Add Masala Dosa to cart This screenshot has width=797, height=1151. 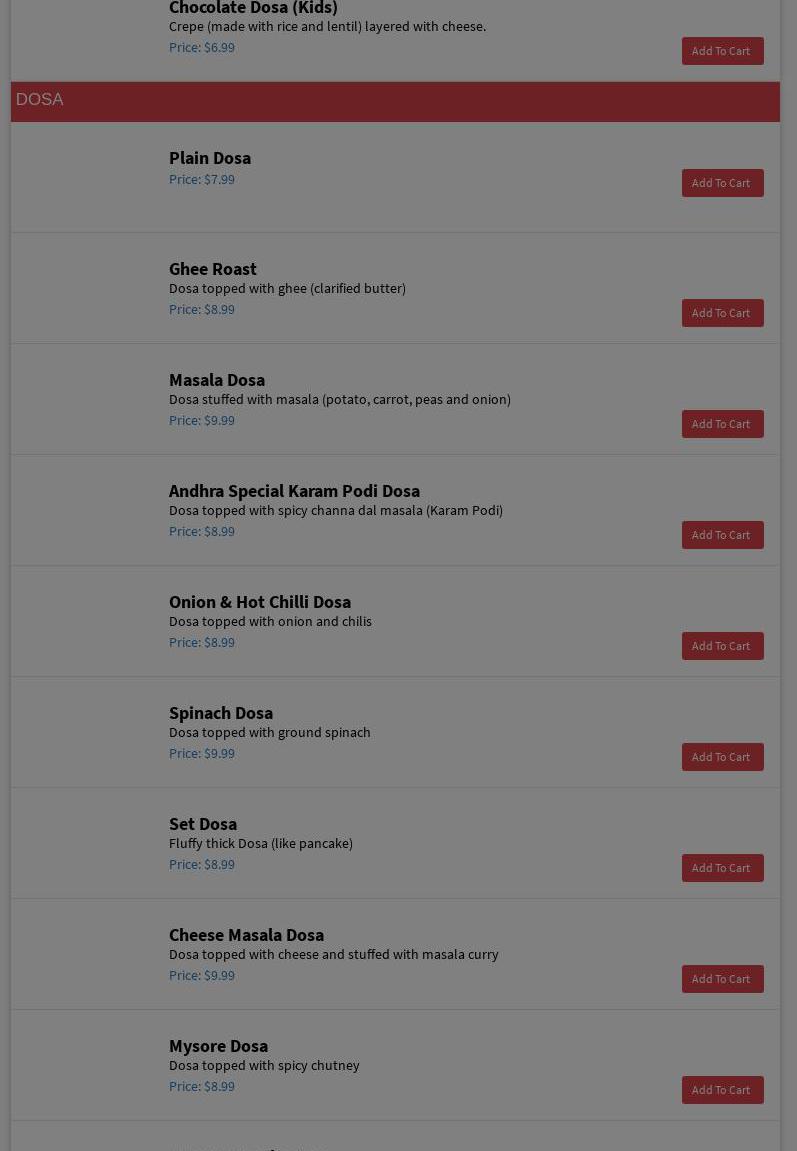click(722, 424)
